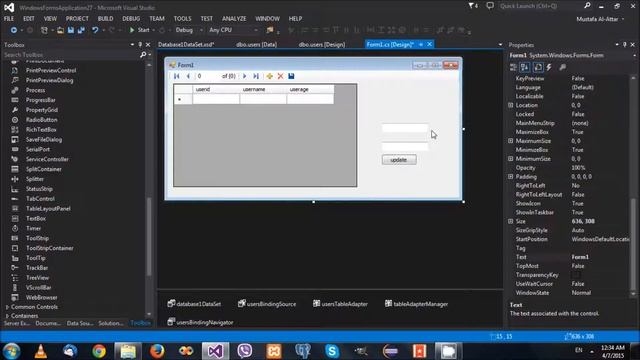Expand the Location property
Image resolution: width=640 pixels, height=360 pixels.
511,105
